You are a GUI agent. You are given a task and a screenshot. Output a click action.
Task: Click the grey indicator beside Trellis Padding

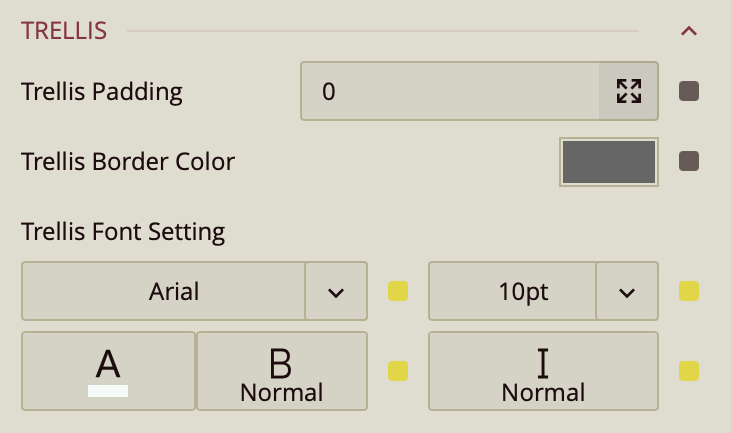(x=689, y=92)
